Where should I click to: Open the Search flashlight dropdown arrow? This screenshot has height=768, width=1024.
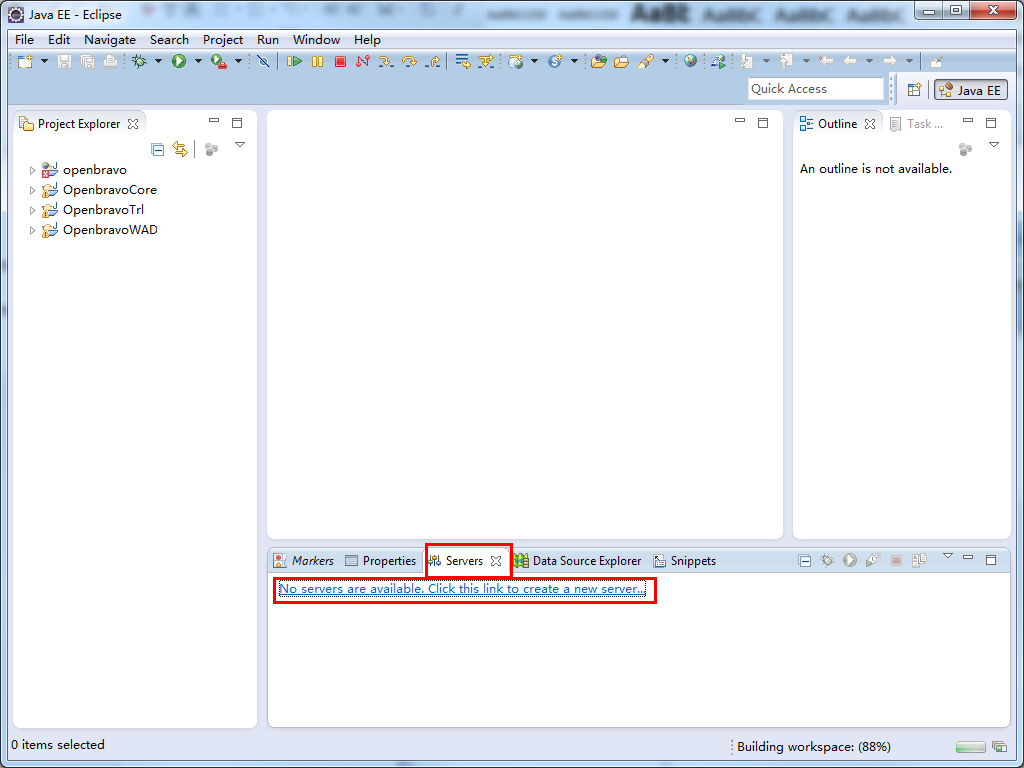pyautogui.click(x=665, y=61)
